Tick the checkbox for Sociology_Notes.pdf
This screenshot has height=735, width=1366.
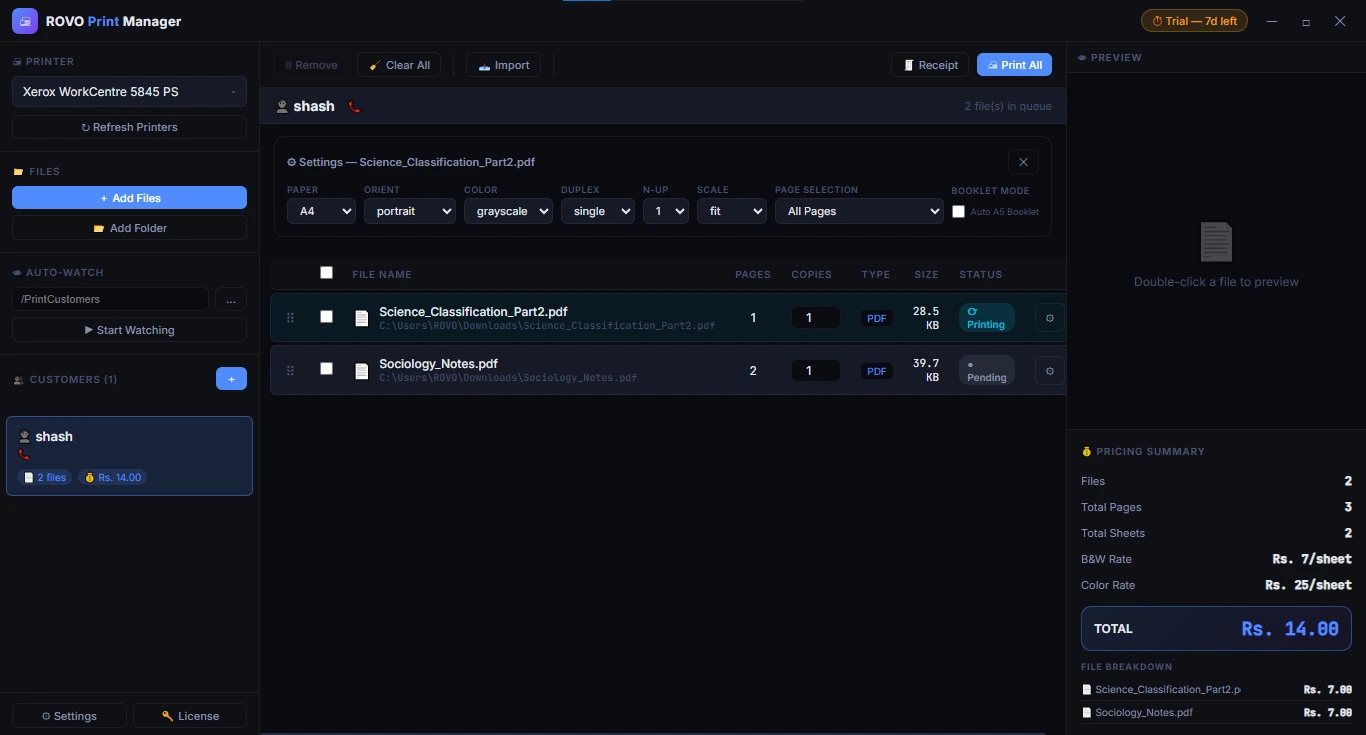(x=326, y=368)
